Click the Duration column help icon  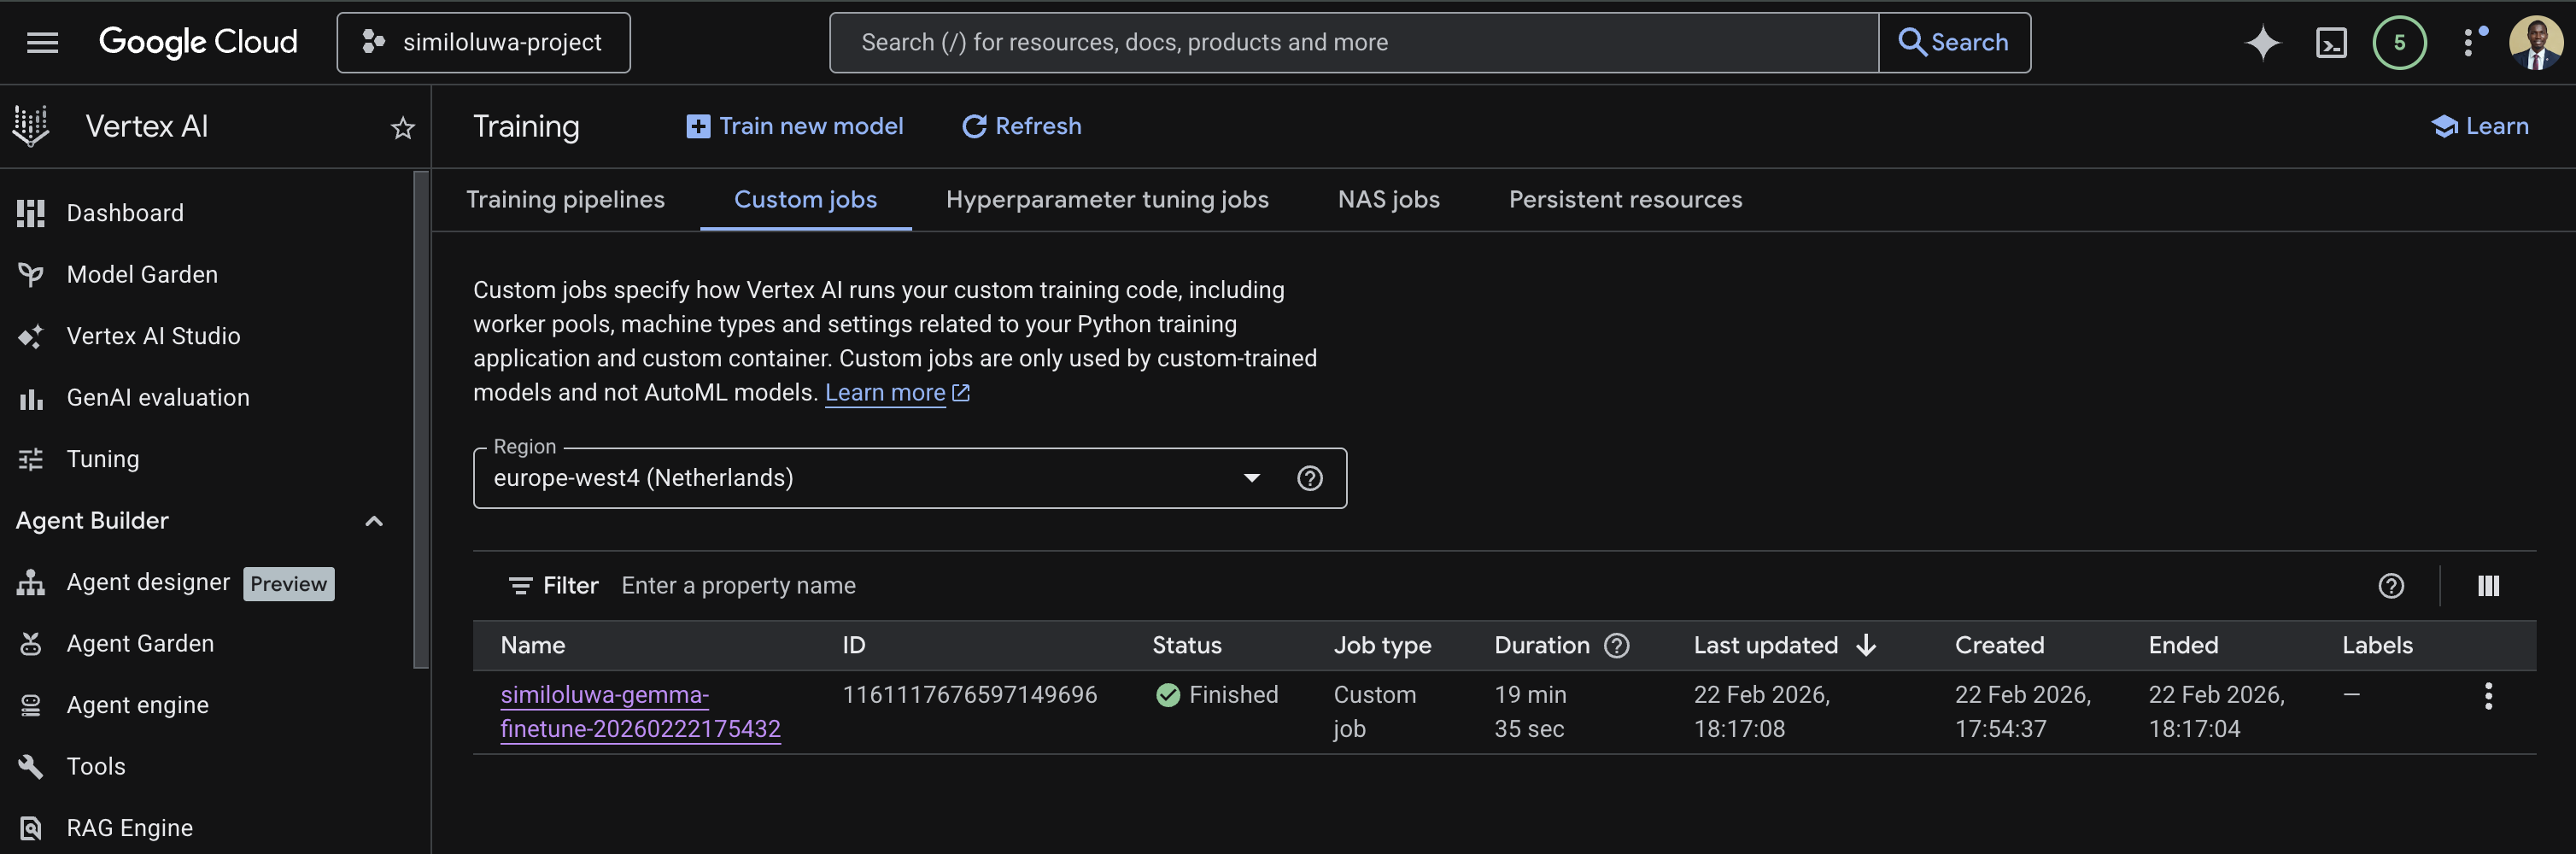click(x=1617, y=645)
